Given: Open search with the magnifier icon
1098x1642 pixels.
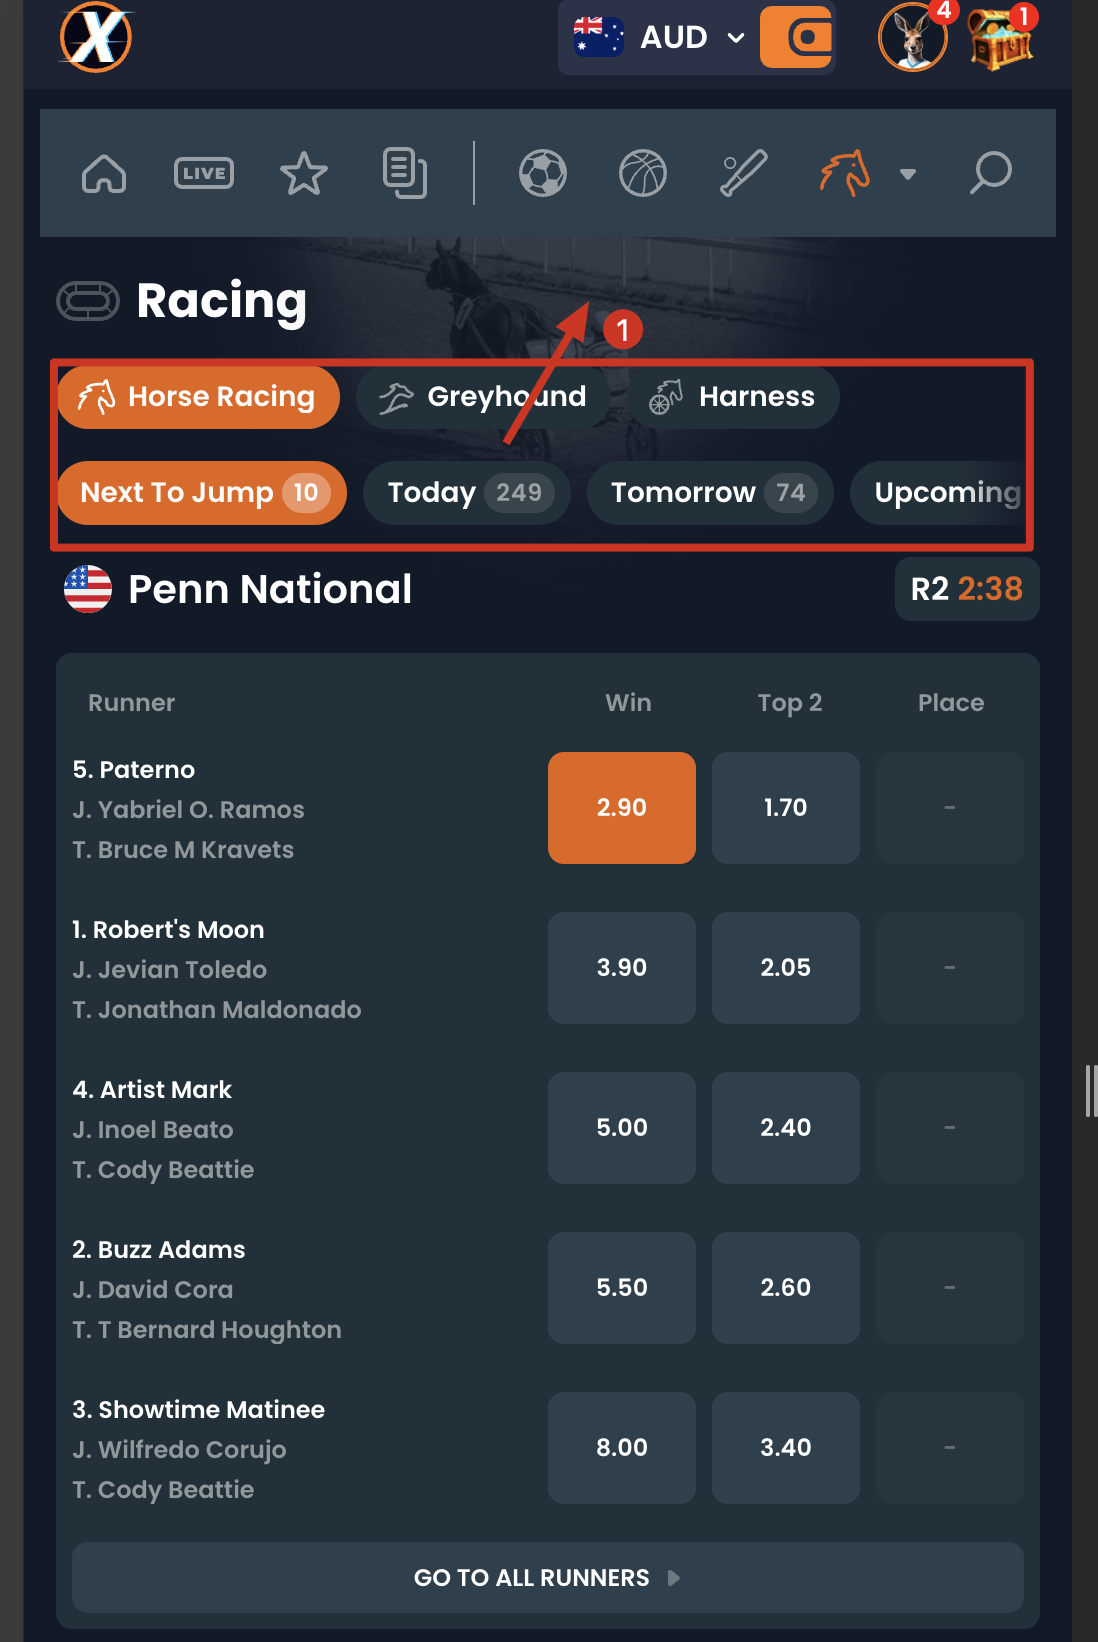Looking at the screenshot, I should tap(991, 172).
